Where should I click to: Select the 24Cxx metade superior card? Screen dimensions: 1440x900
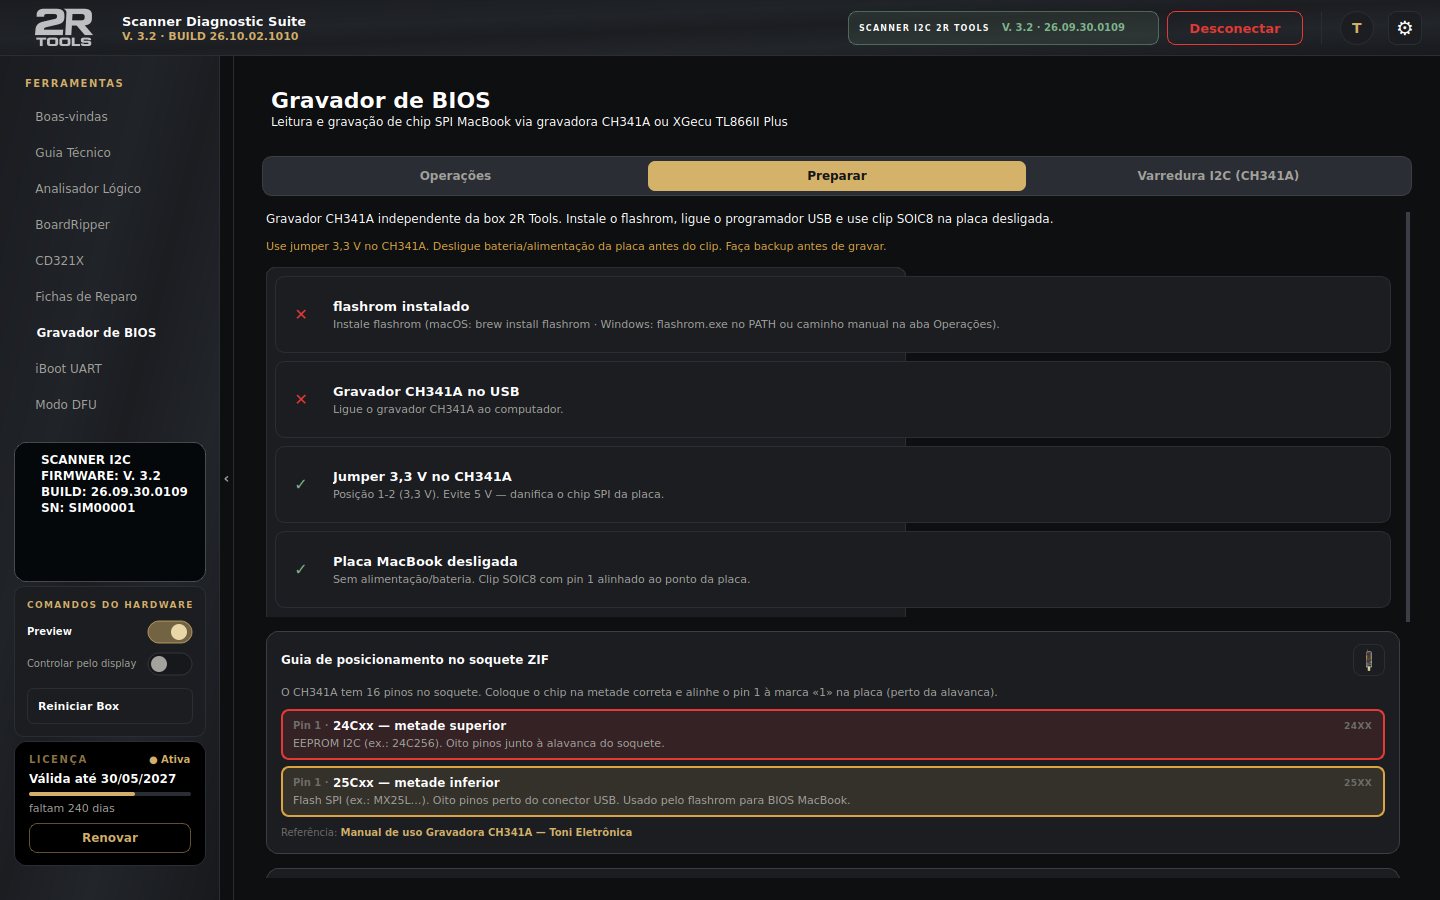pos(833,734)
